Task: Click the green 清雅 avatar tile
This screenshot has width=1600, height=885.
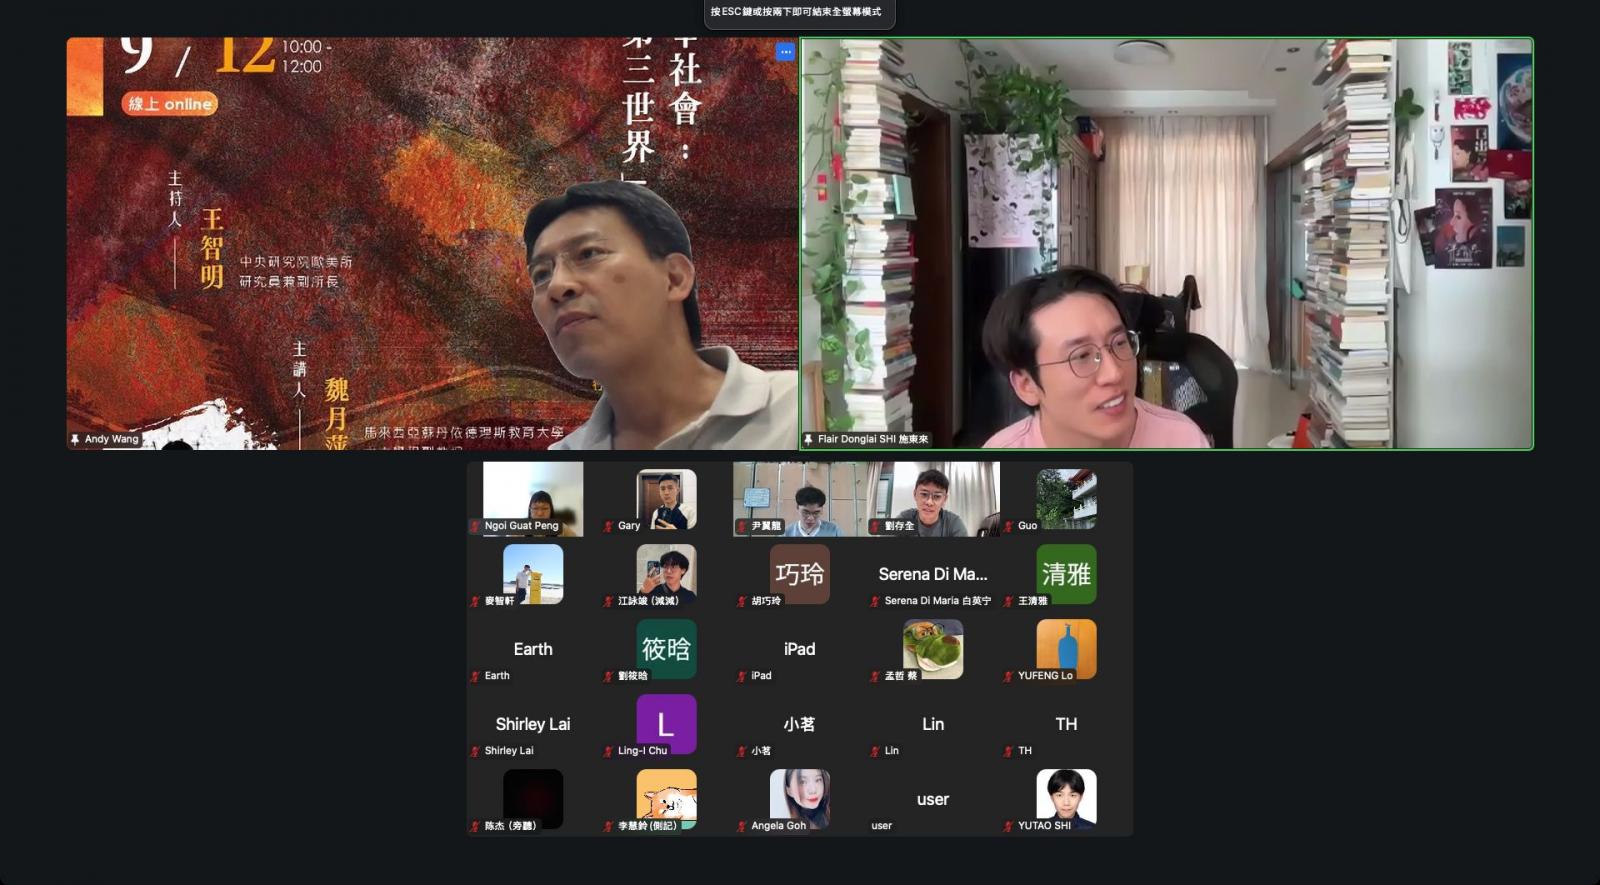Action: click(x=1066, y=573)
